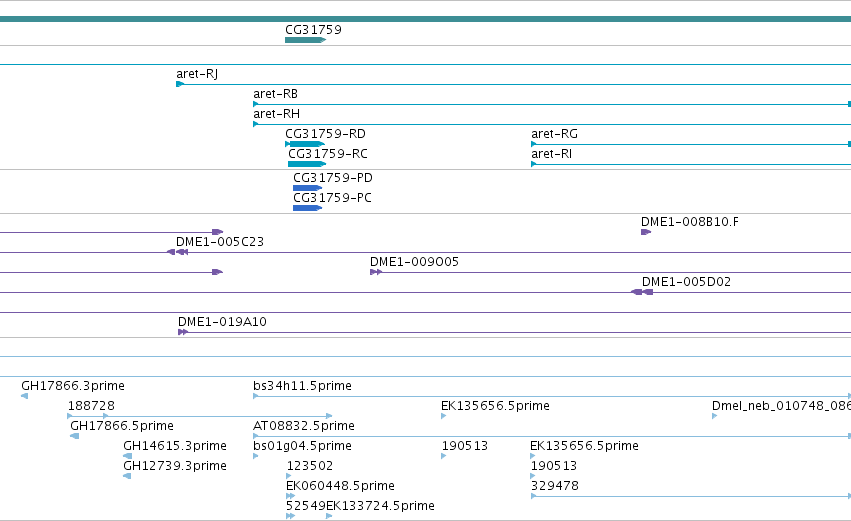Select the CG31759-RD transcript glyph

[305, 144]
